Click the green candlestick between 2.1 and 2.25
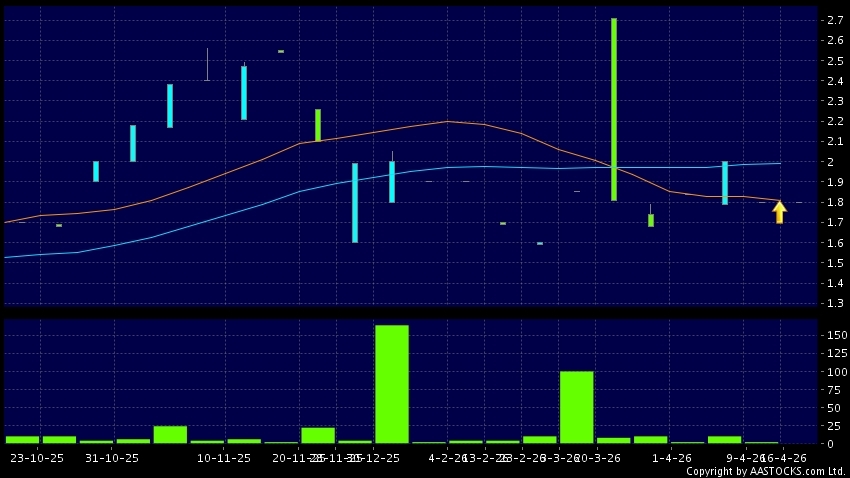850x478 pixels. (x=318, y=125)
